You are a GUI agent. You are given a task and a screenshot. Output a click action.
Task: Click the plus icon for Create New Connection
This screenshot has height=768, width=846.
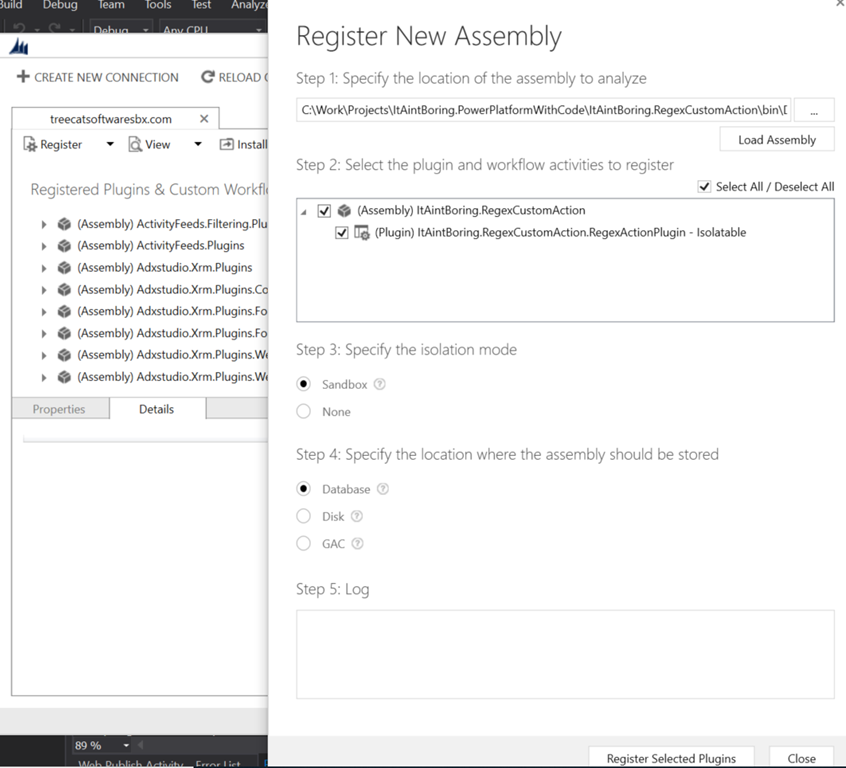pyautogui.click(x=23, y=77)
